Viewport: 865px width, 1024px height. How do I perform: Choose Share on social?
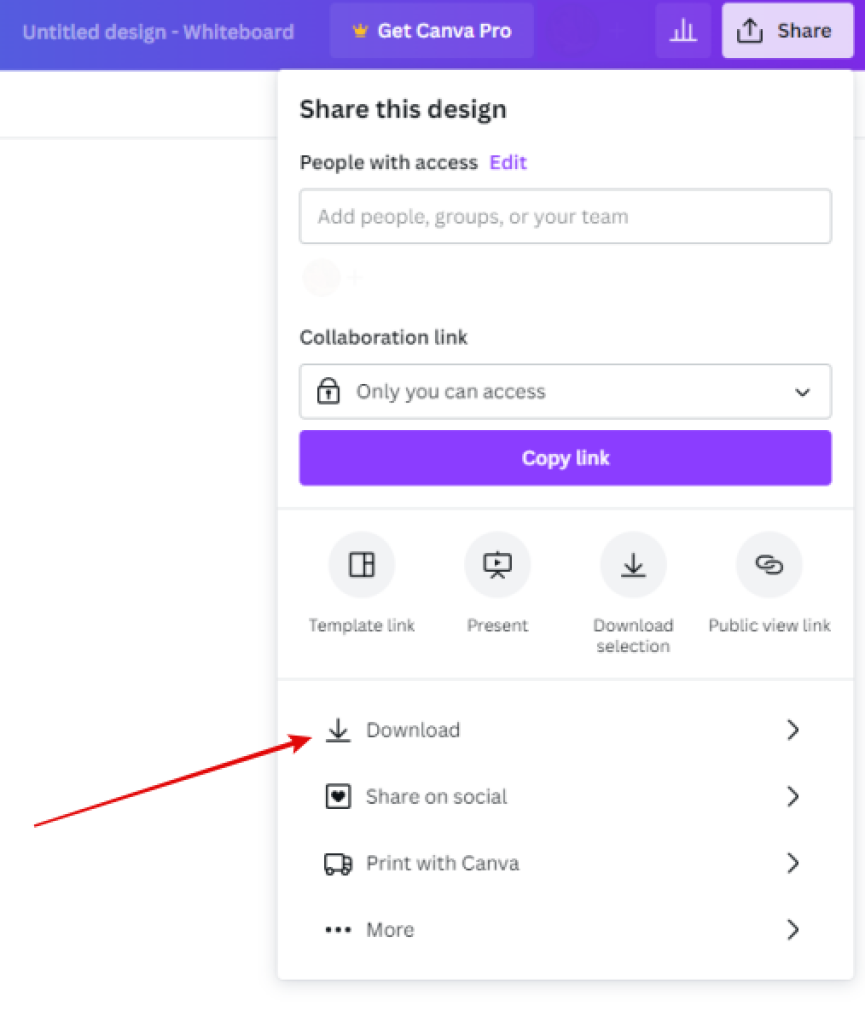[565, 797]
